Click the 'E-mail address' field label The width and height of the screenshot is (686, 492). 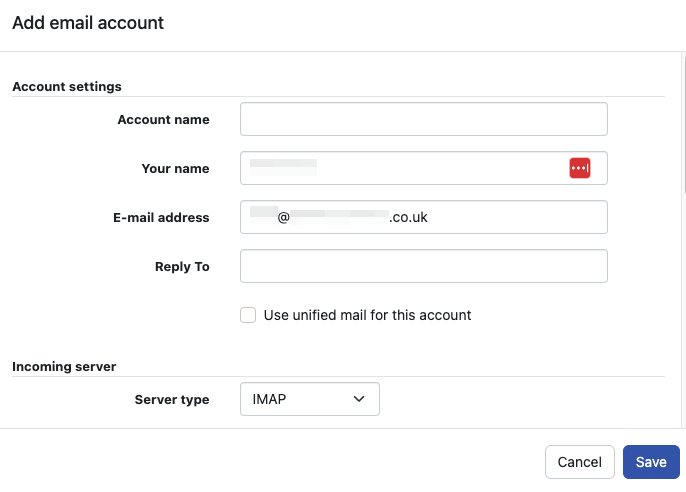click(x=161, y=218)
